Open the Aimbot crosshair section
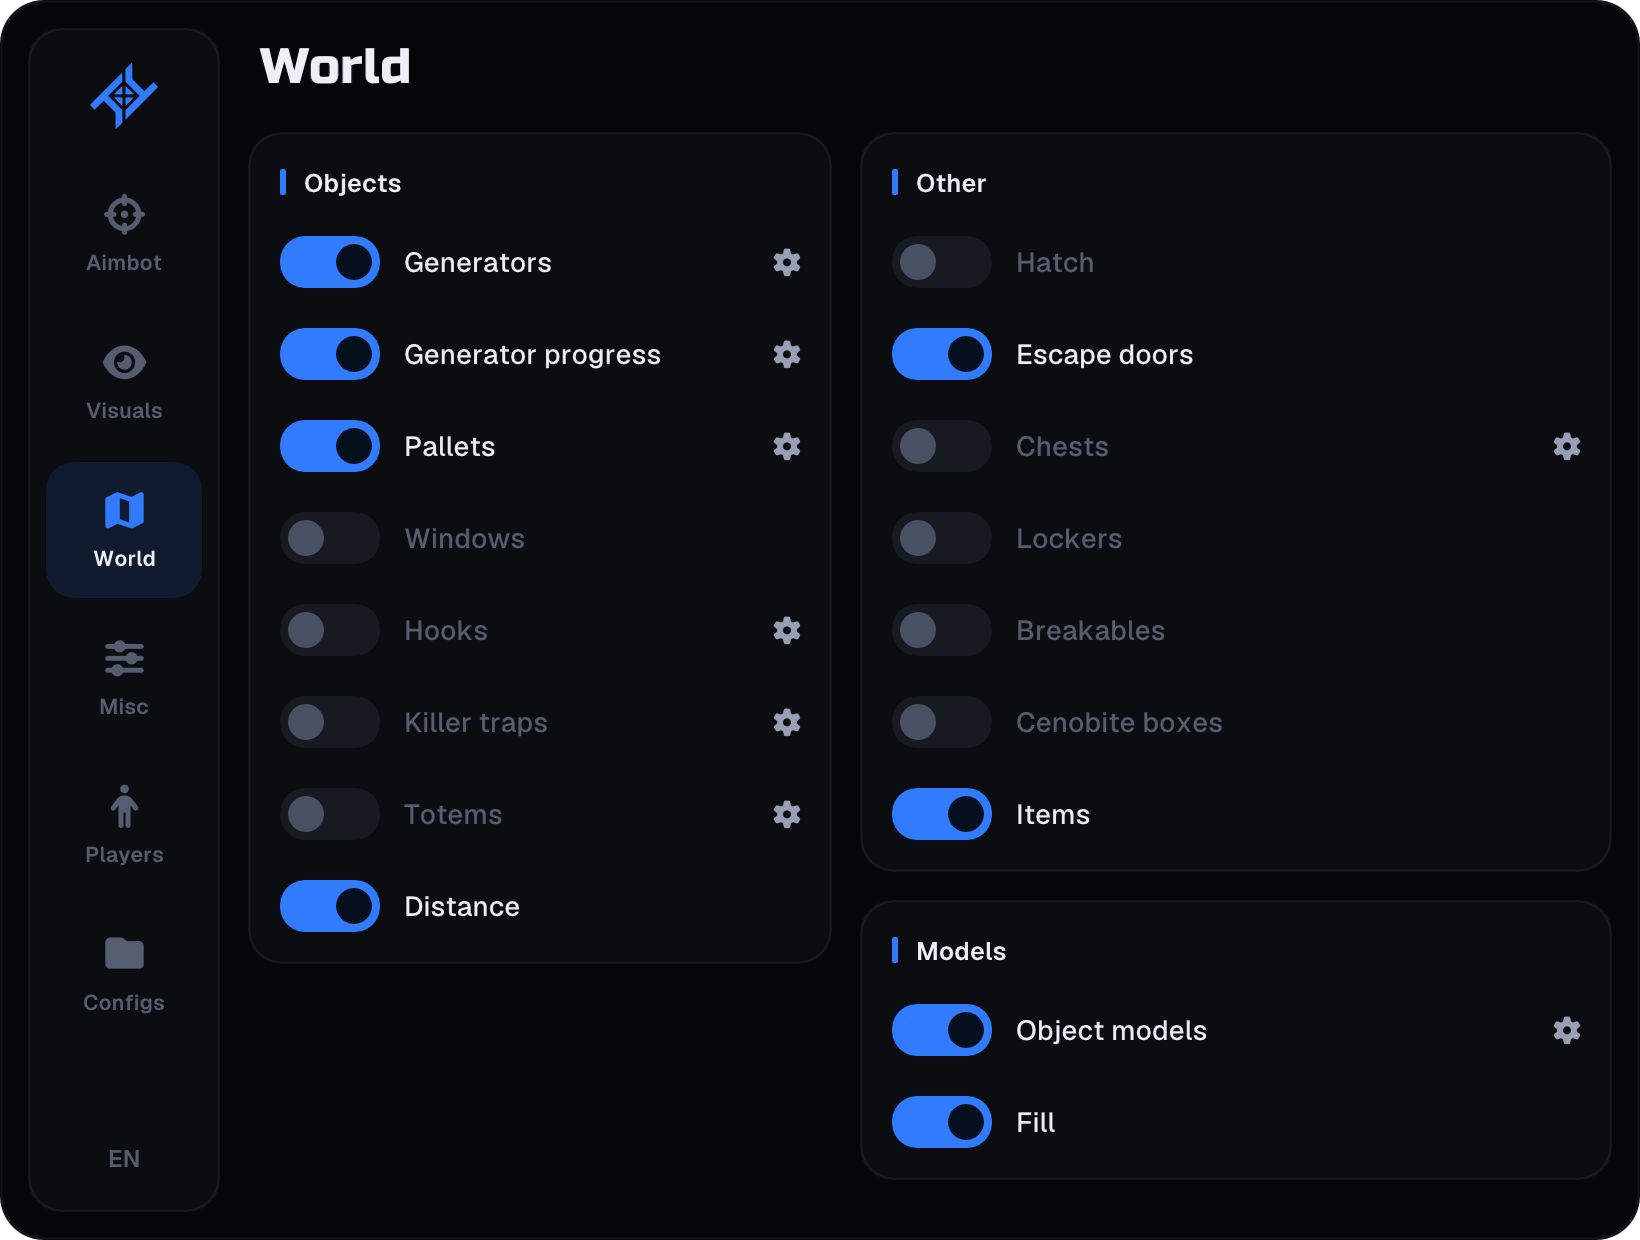Screen dimensions: 1640x1240 pos(124,234)
